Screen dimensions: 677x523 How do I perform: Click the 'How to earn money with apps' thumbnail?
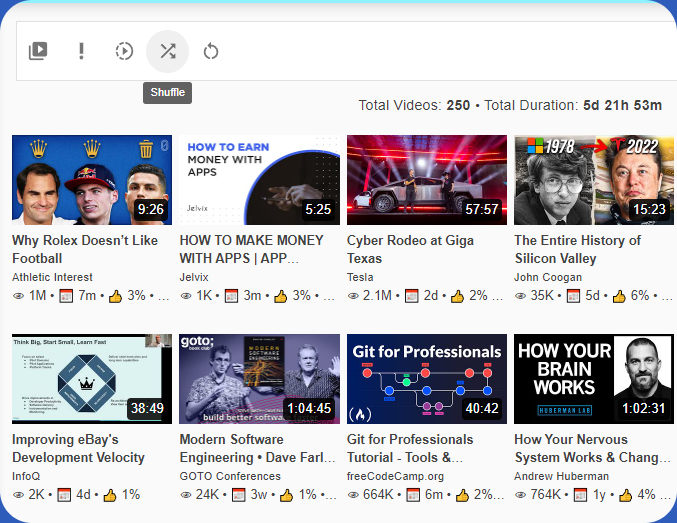(x=259, y=180)
